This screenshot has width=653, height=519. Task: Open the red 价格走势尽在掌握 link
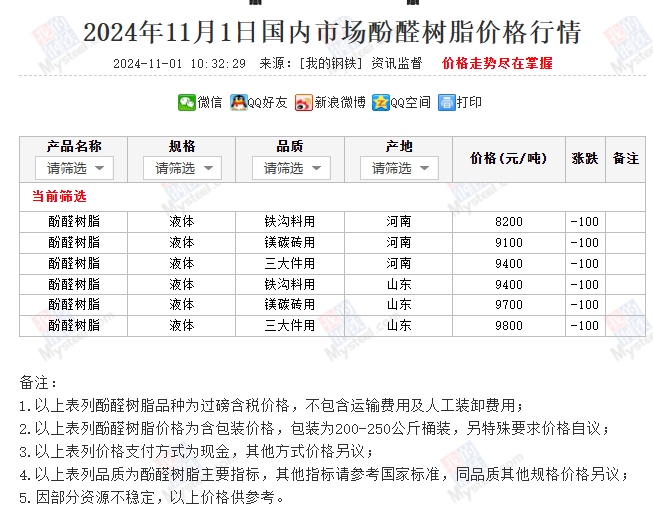(x=496, y=63)
